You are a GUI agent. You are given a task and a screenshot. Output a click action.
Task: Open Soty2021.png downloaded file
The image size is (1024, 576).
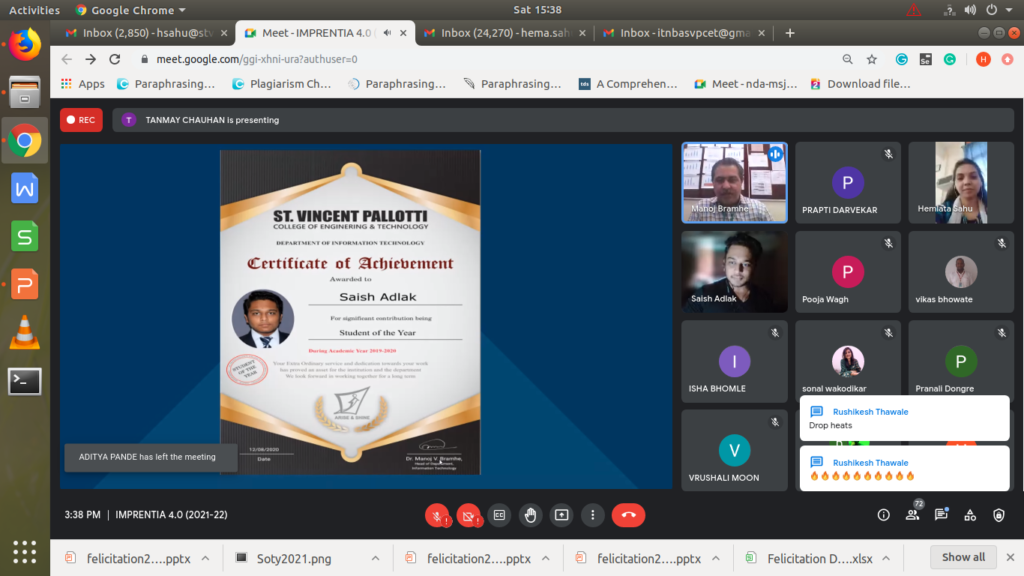click(293, 558)
